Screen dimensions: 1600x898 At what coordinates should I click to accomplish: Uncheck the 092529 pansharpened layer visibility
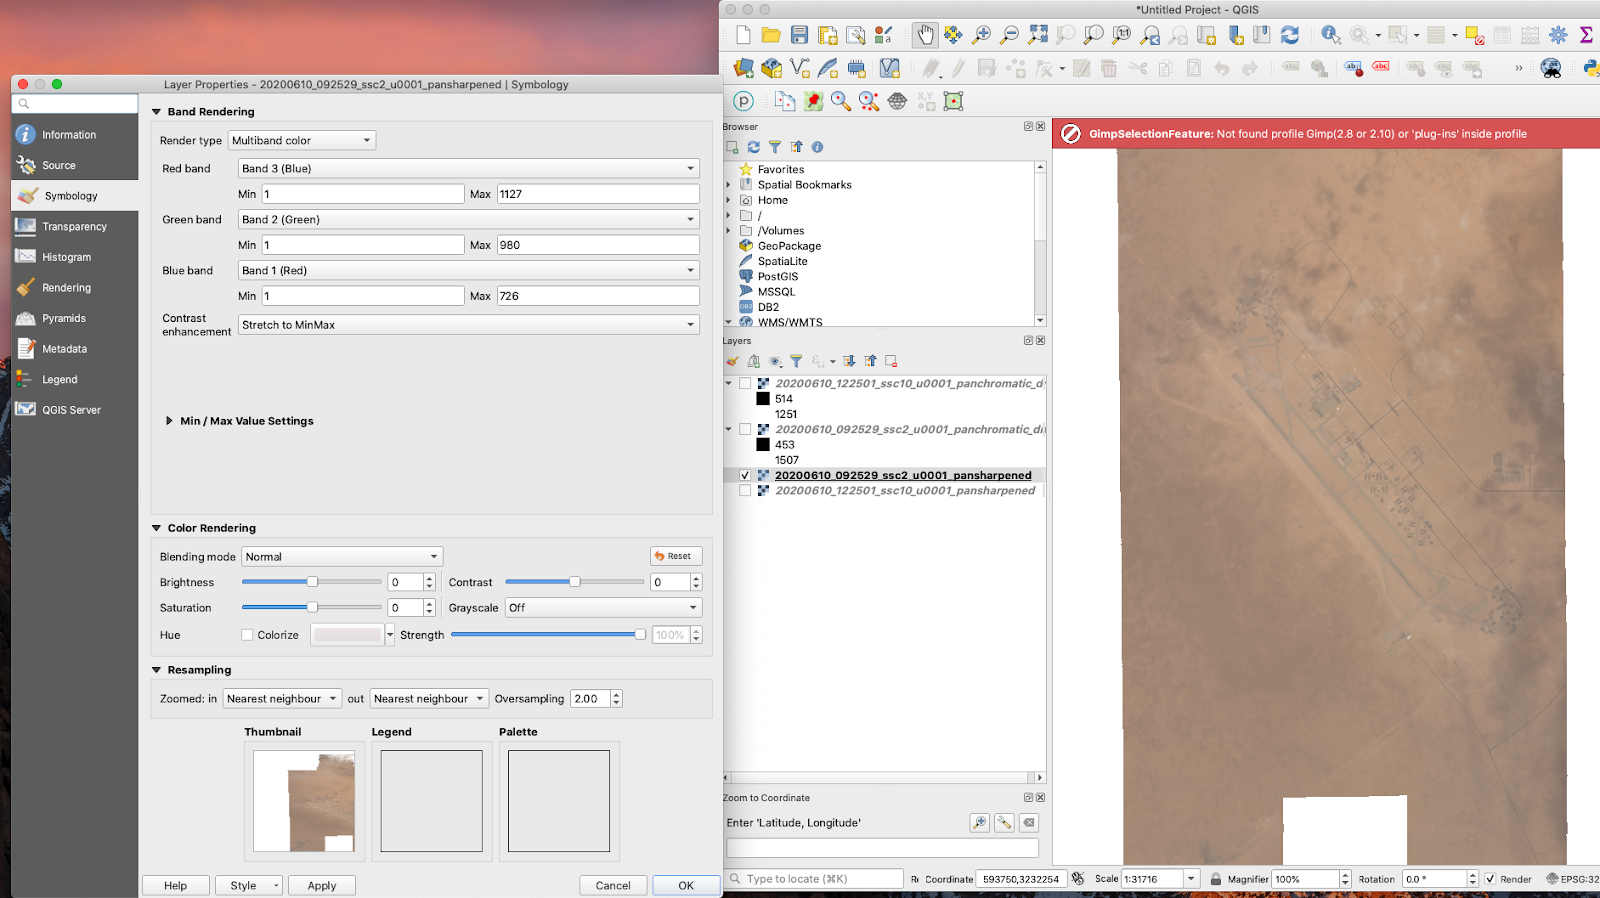[x=745, y=475]
